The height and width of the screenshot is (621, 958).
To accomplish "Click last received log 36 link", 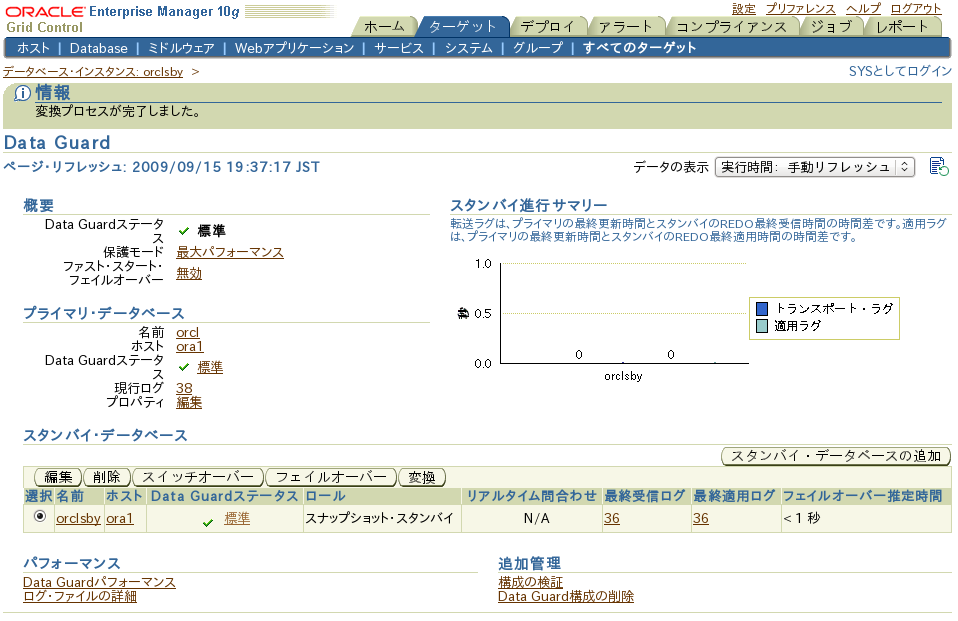I will pyautogui.click(x=612, y=518).
